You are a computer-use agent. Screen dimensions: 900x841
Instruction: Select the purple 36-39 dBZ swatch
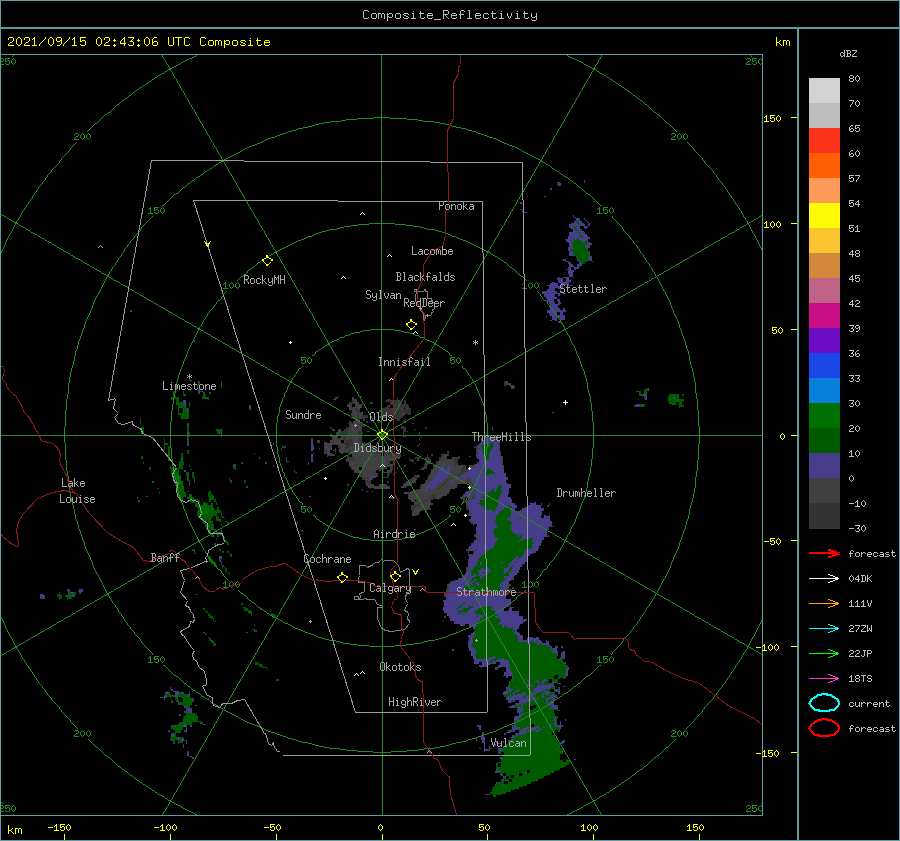pos(824,340)
